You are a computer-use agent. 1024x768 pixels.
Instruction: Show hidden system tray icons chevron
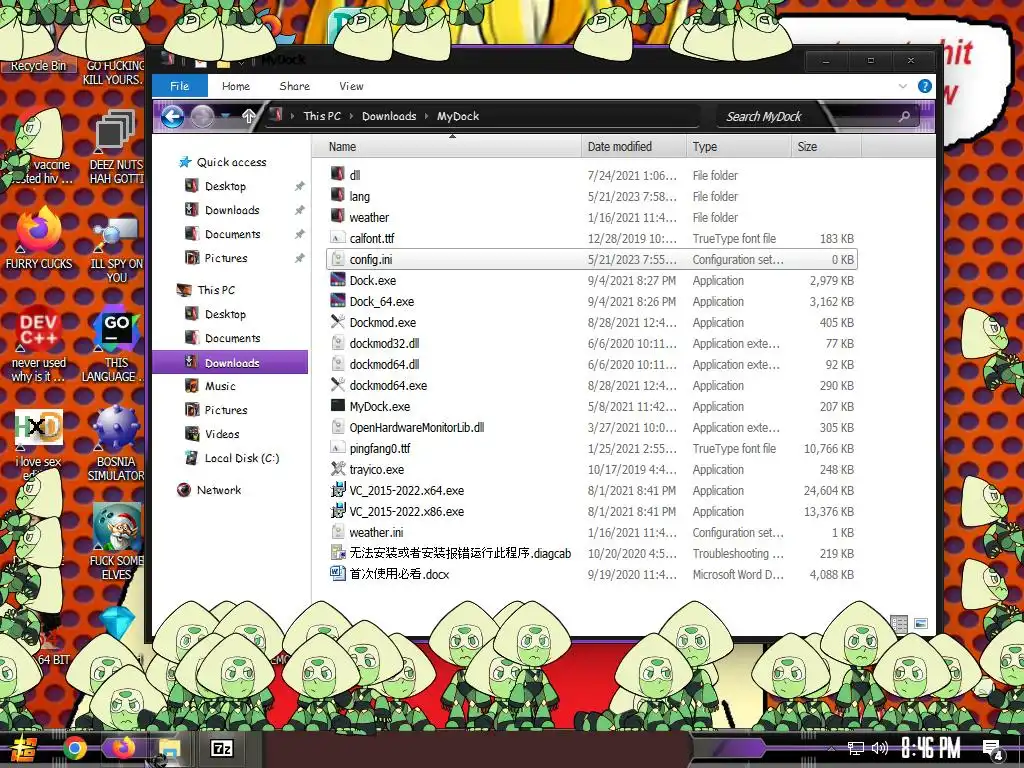(x=831, y=748)
